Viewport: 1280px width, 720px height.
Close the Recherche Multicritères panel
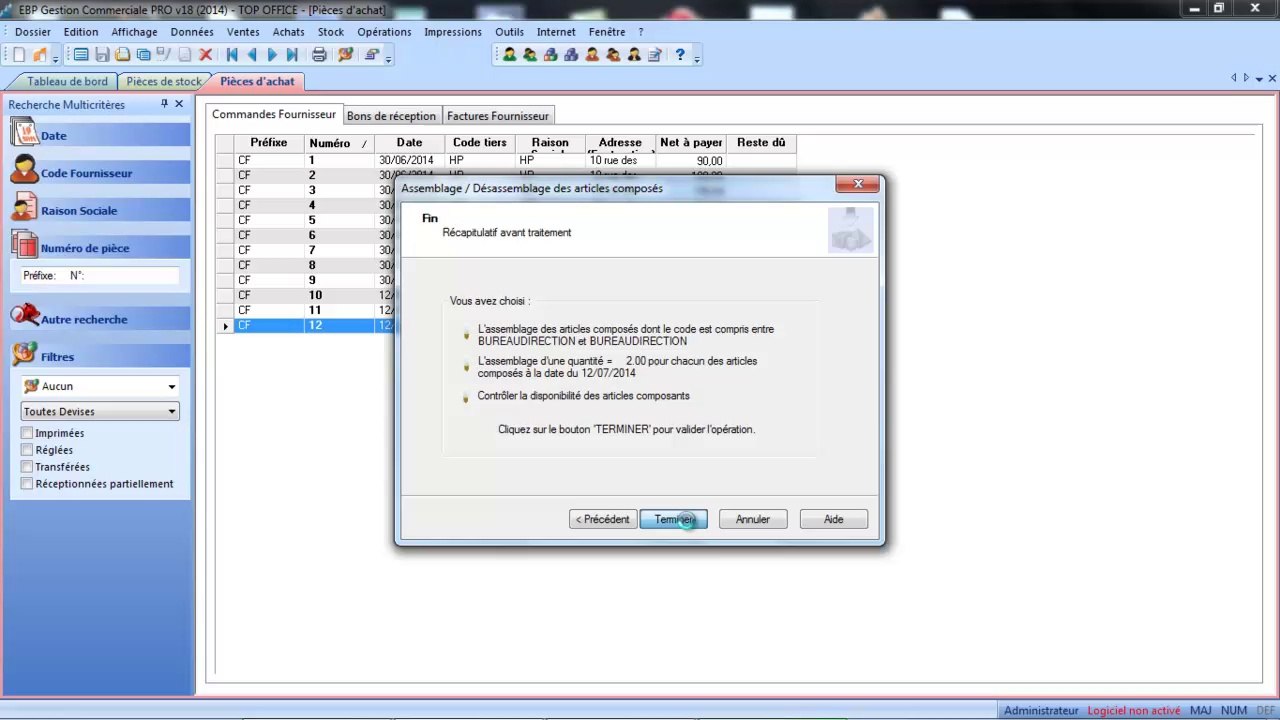pos(179,104)
